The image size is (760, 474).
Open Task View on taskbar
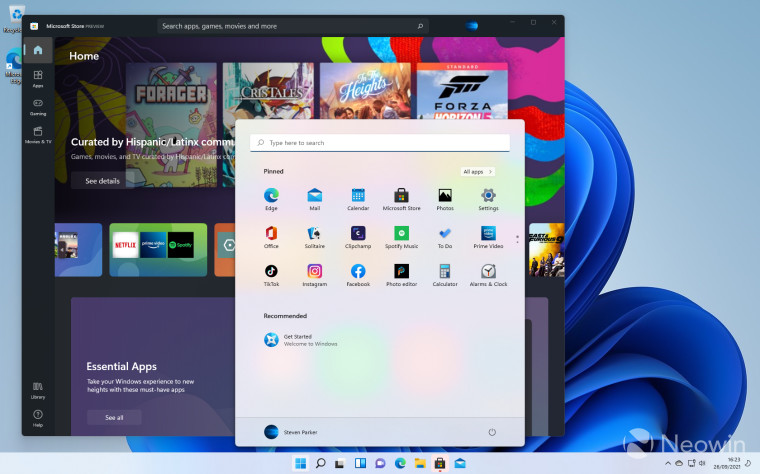coord(340,463)
